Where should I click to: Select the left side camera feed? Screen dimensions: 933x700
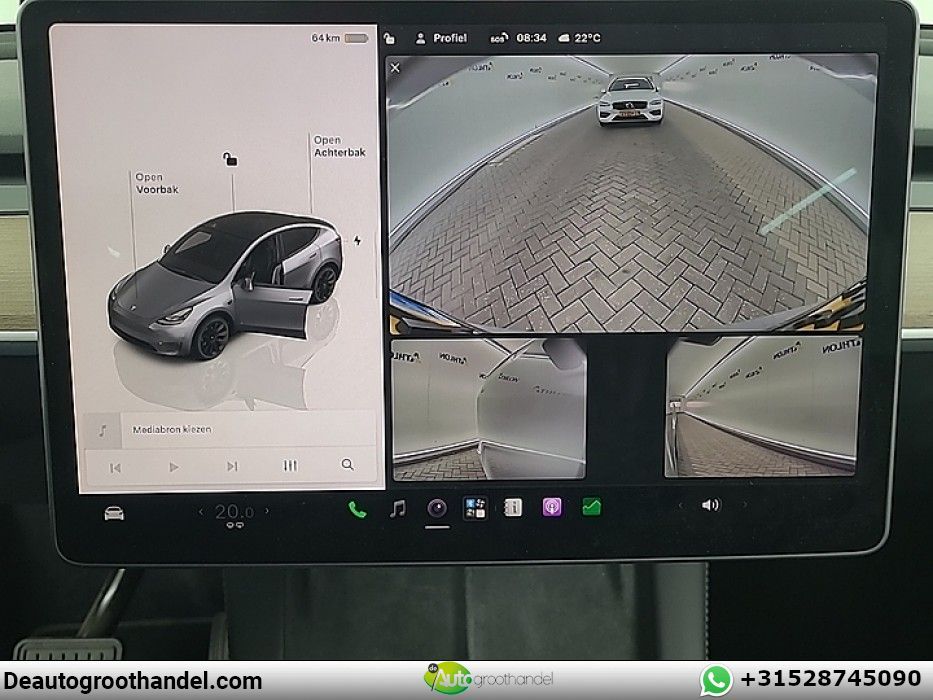pyautogui.click(x=489, y=409)
